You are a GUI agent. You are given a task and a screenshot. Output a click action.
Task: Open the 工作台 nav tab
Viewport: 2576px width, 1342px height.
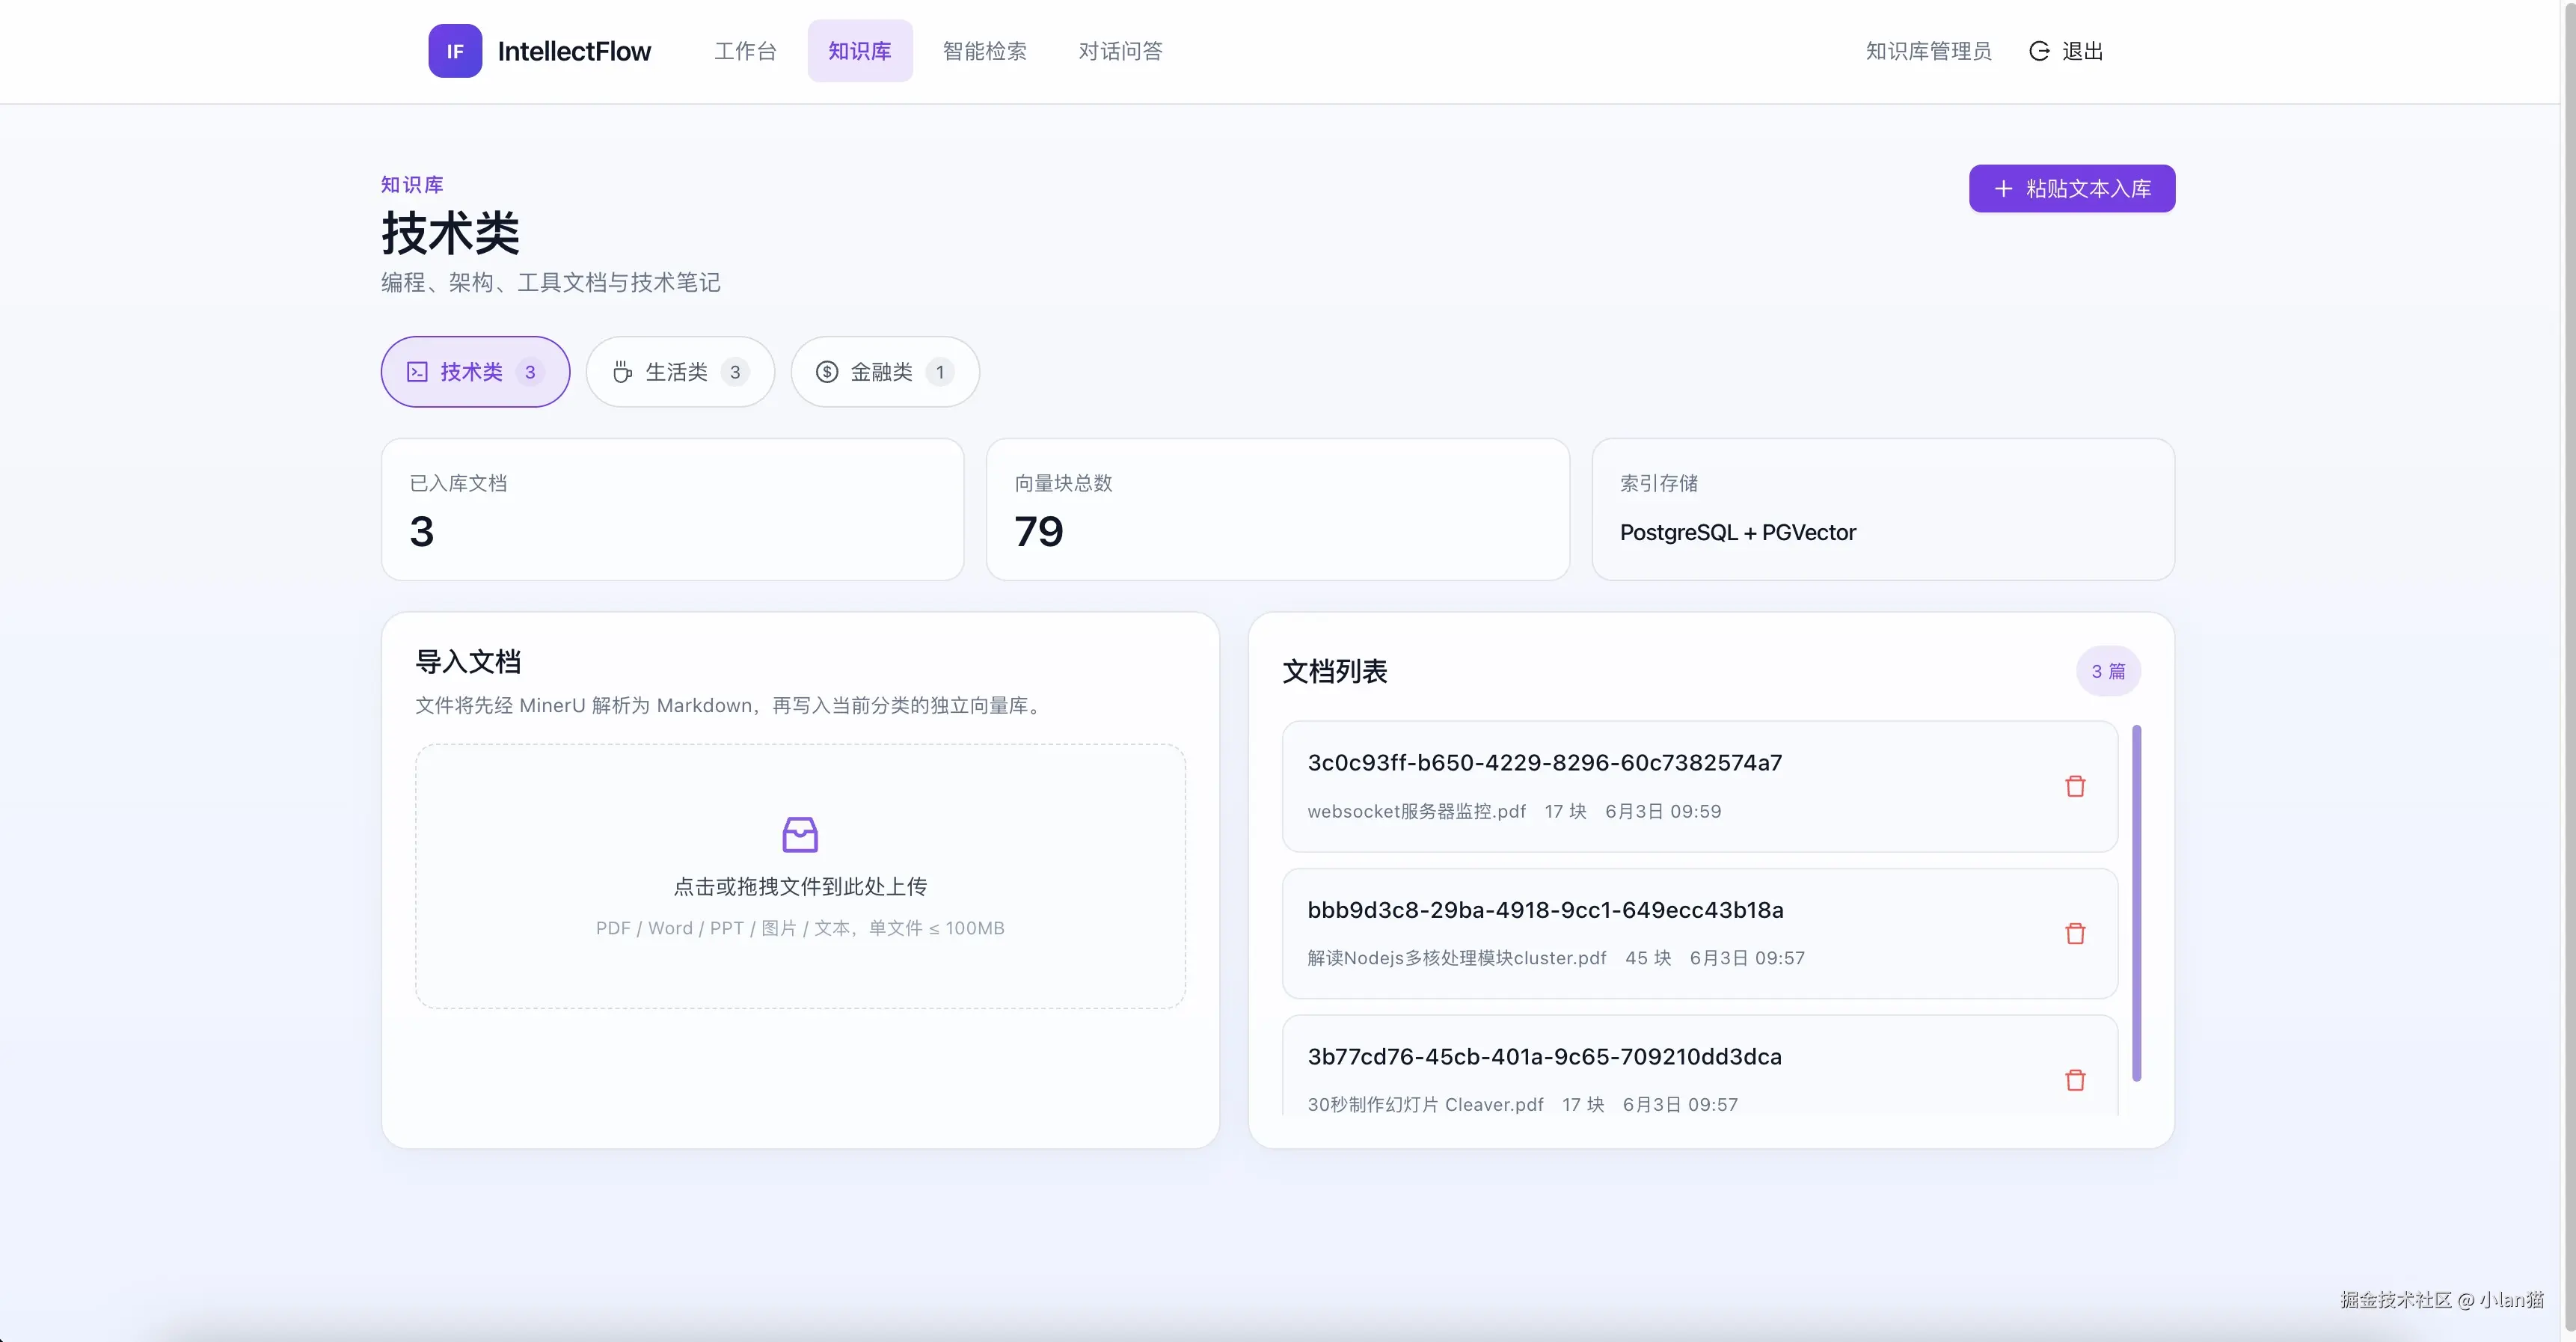pos(745,51)
